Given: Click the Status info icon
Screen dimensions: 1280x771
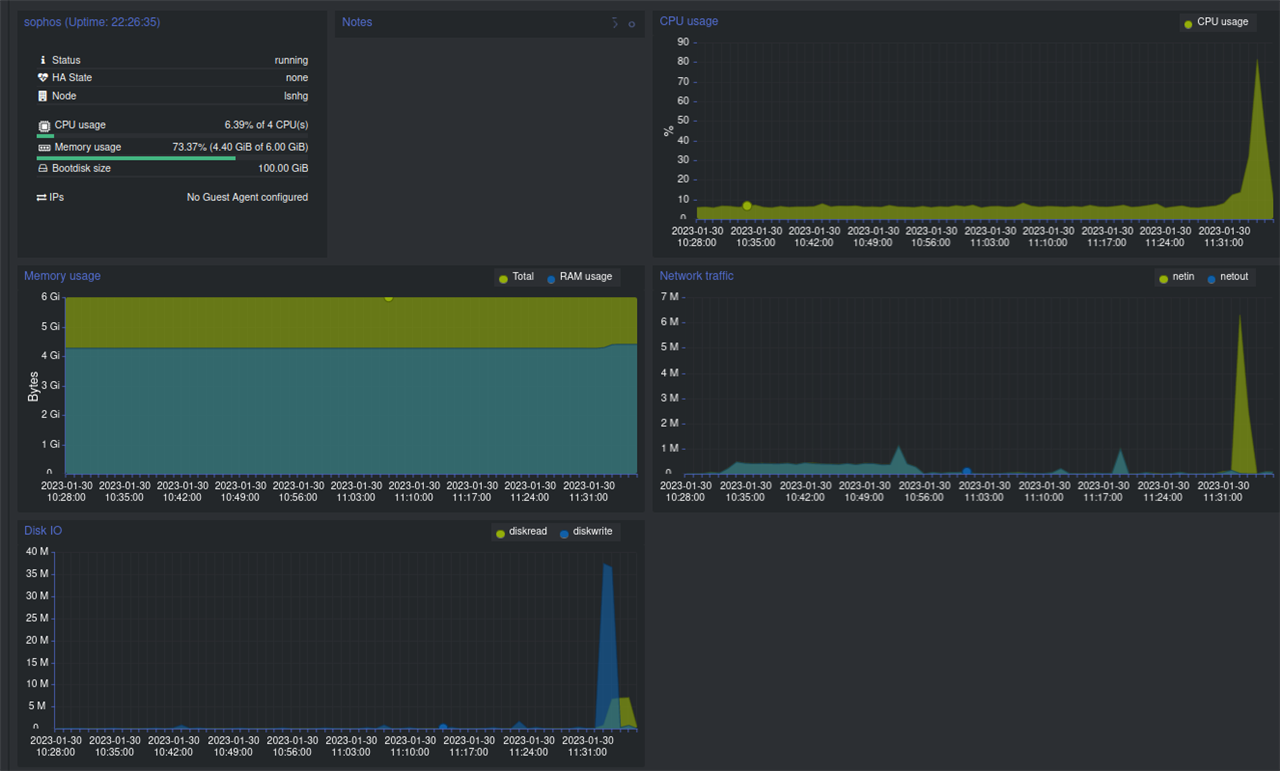Looking at the screenshot, I should tap(43, 60).
